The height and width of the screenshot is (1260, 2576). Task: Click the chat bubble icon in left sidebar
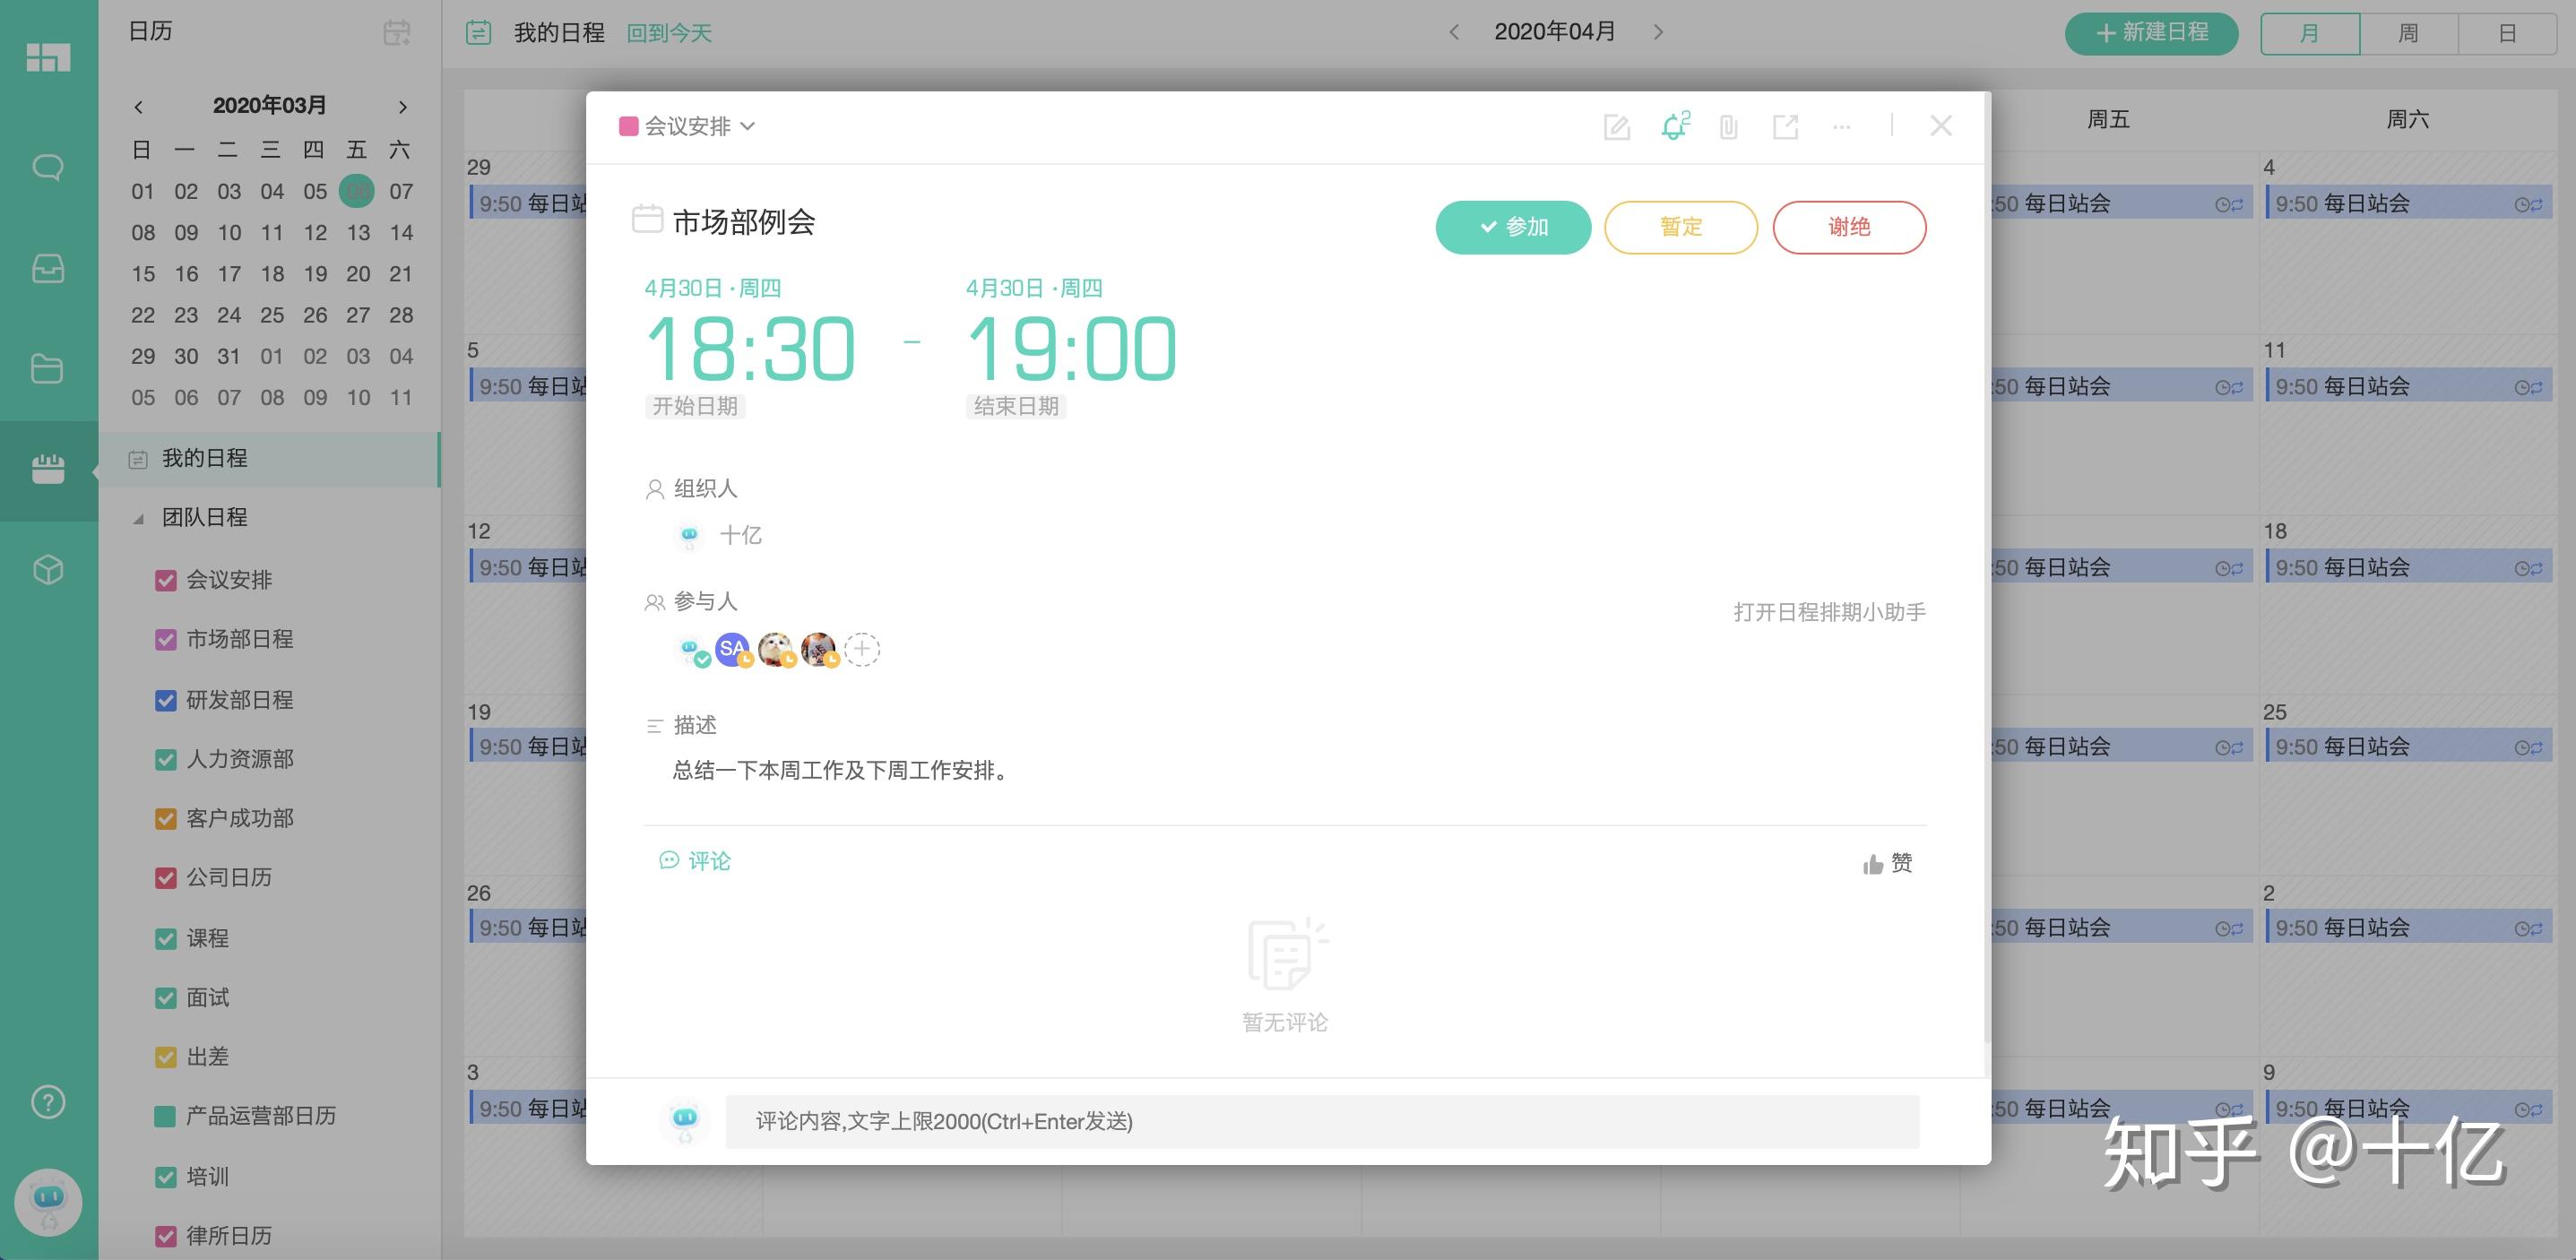48,167
